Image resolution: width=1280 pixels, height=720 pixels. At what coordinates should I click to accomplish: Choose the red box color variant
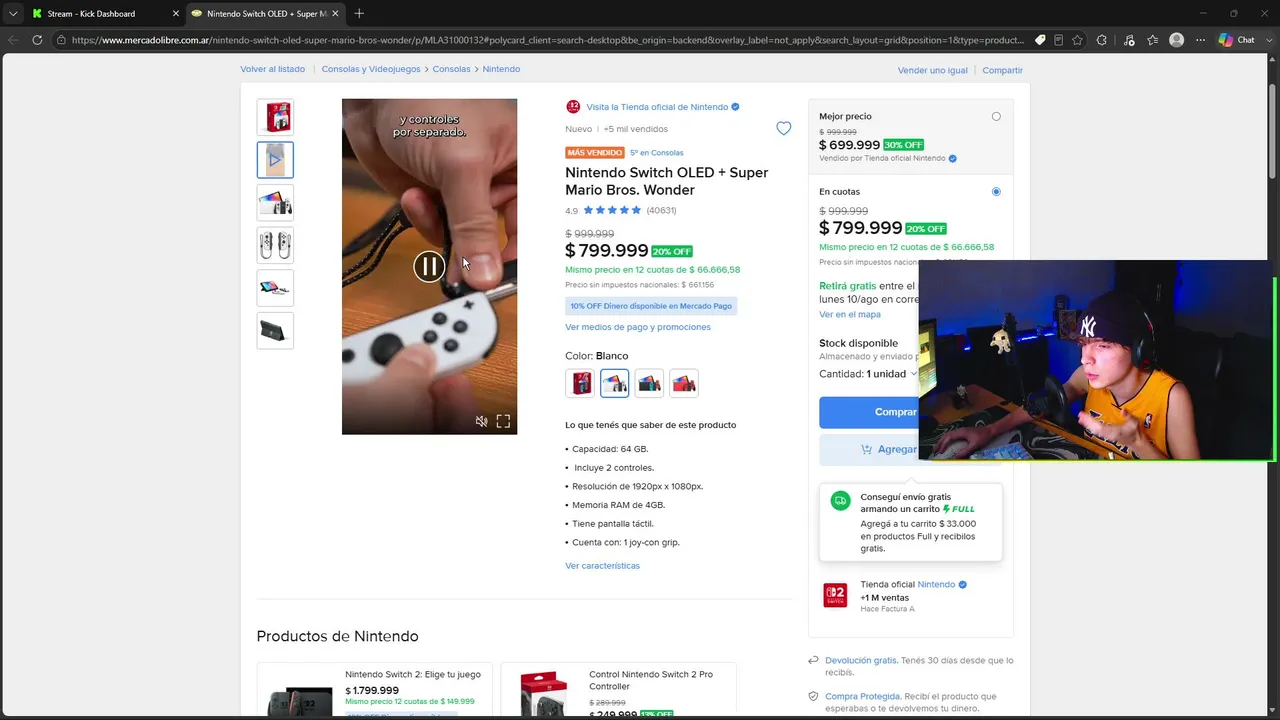580,383
